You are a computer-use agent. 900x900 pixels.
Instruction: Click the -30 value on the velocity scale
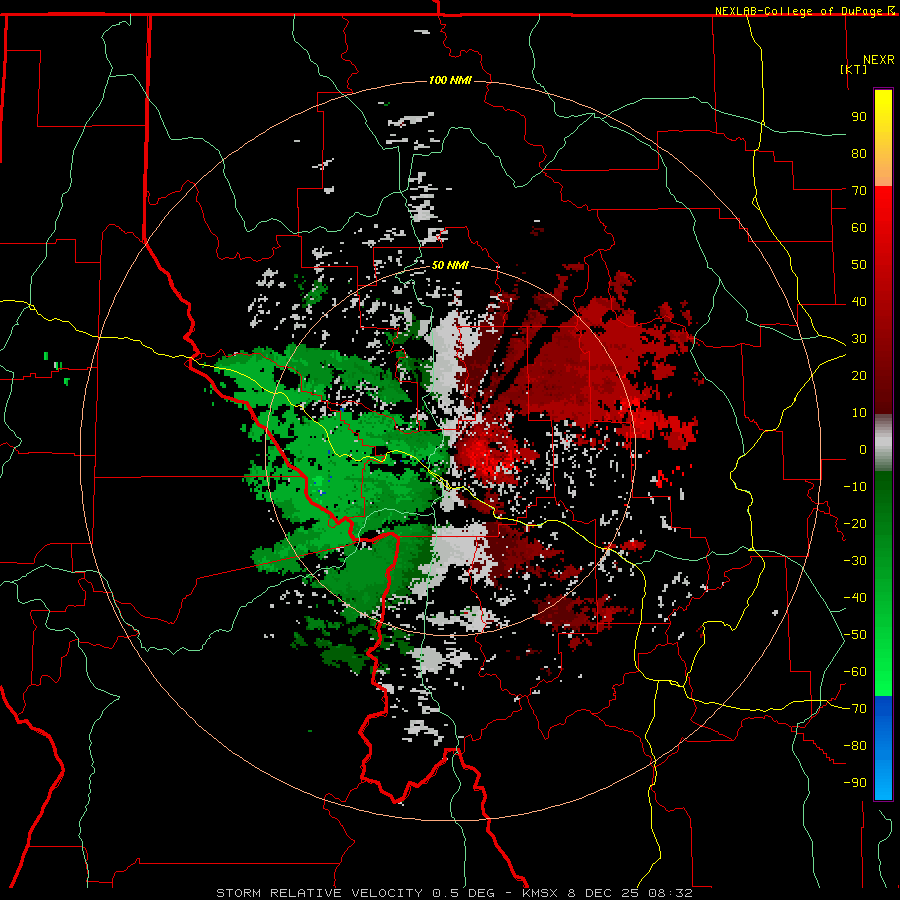[x=855, y=561]
